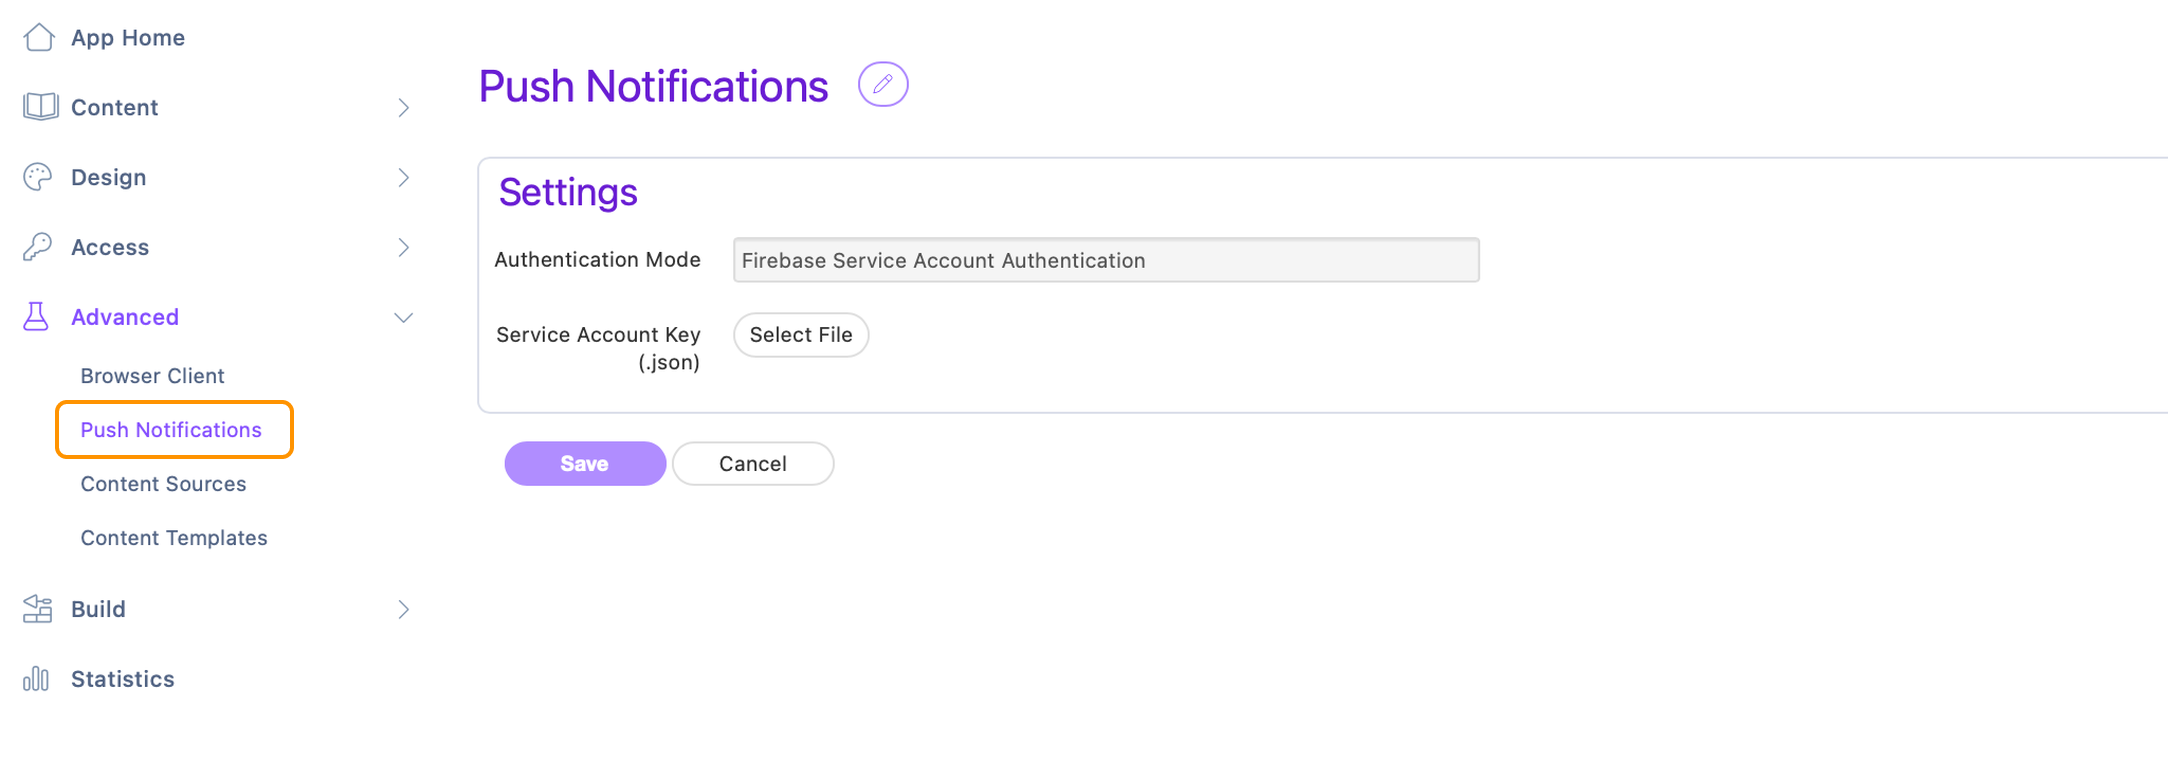Click the Settings section heading
Viewport: 2168px width, 778px height.
568,192
